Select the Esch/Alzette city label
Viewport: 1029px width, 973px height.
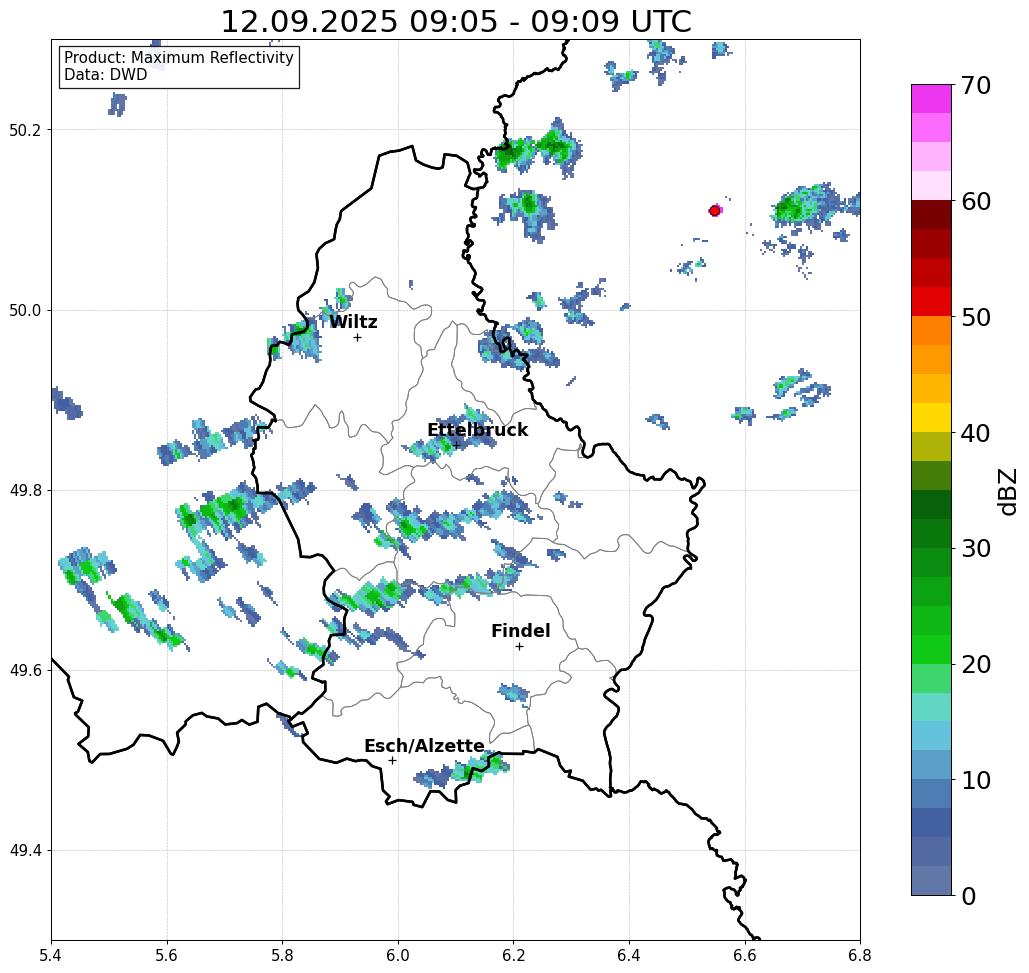424,746
